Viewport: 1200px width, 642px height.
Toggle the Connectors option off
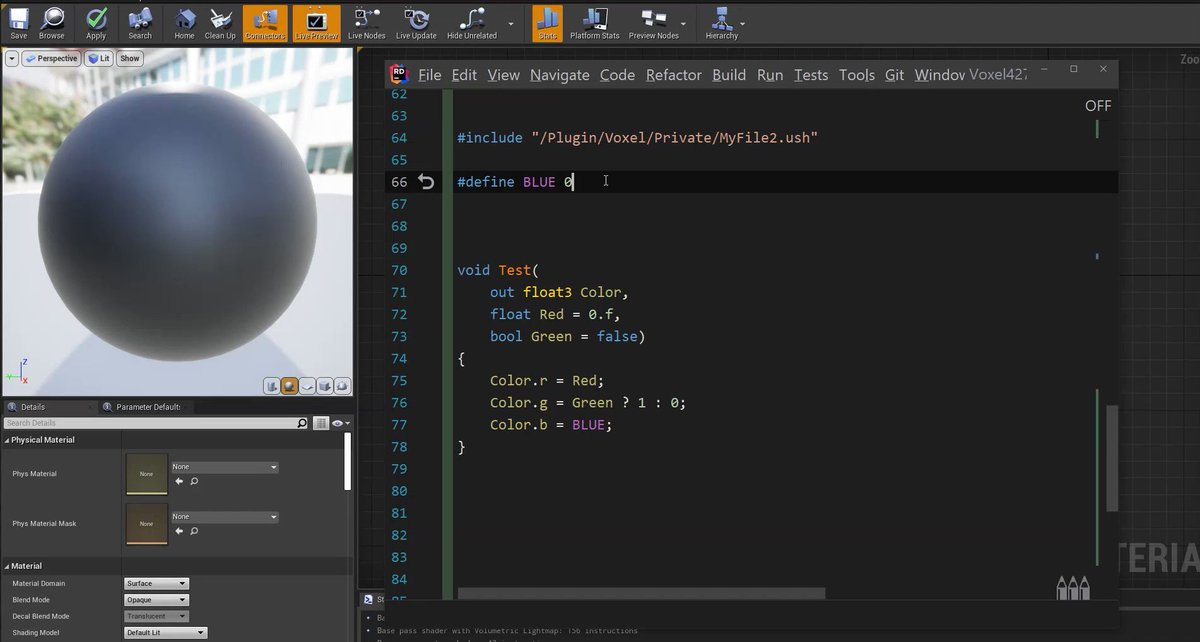point(265,23)
